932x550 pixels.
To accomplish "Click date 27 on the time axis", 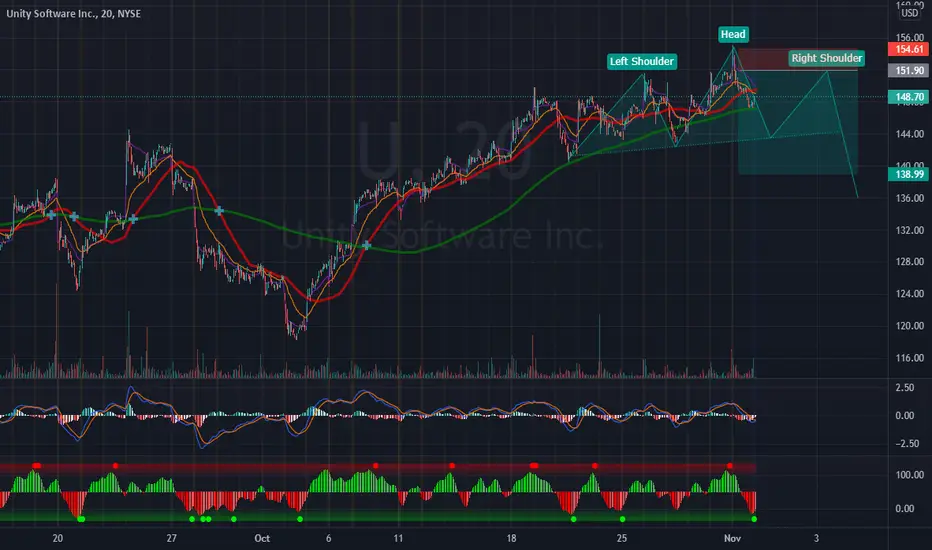I will (x=171, y=538).
